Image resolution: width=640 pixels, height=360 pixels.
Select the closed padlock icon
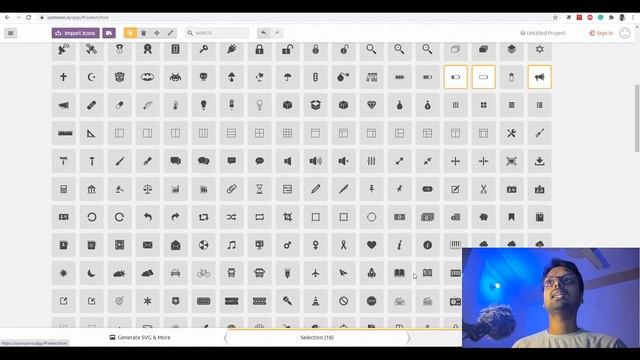[x=260, y=49]
